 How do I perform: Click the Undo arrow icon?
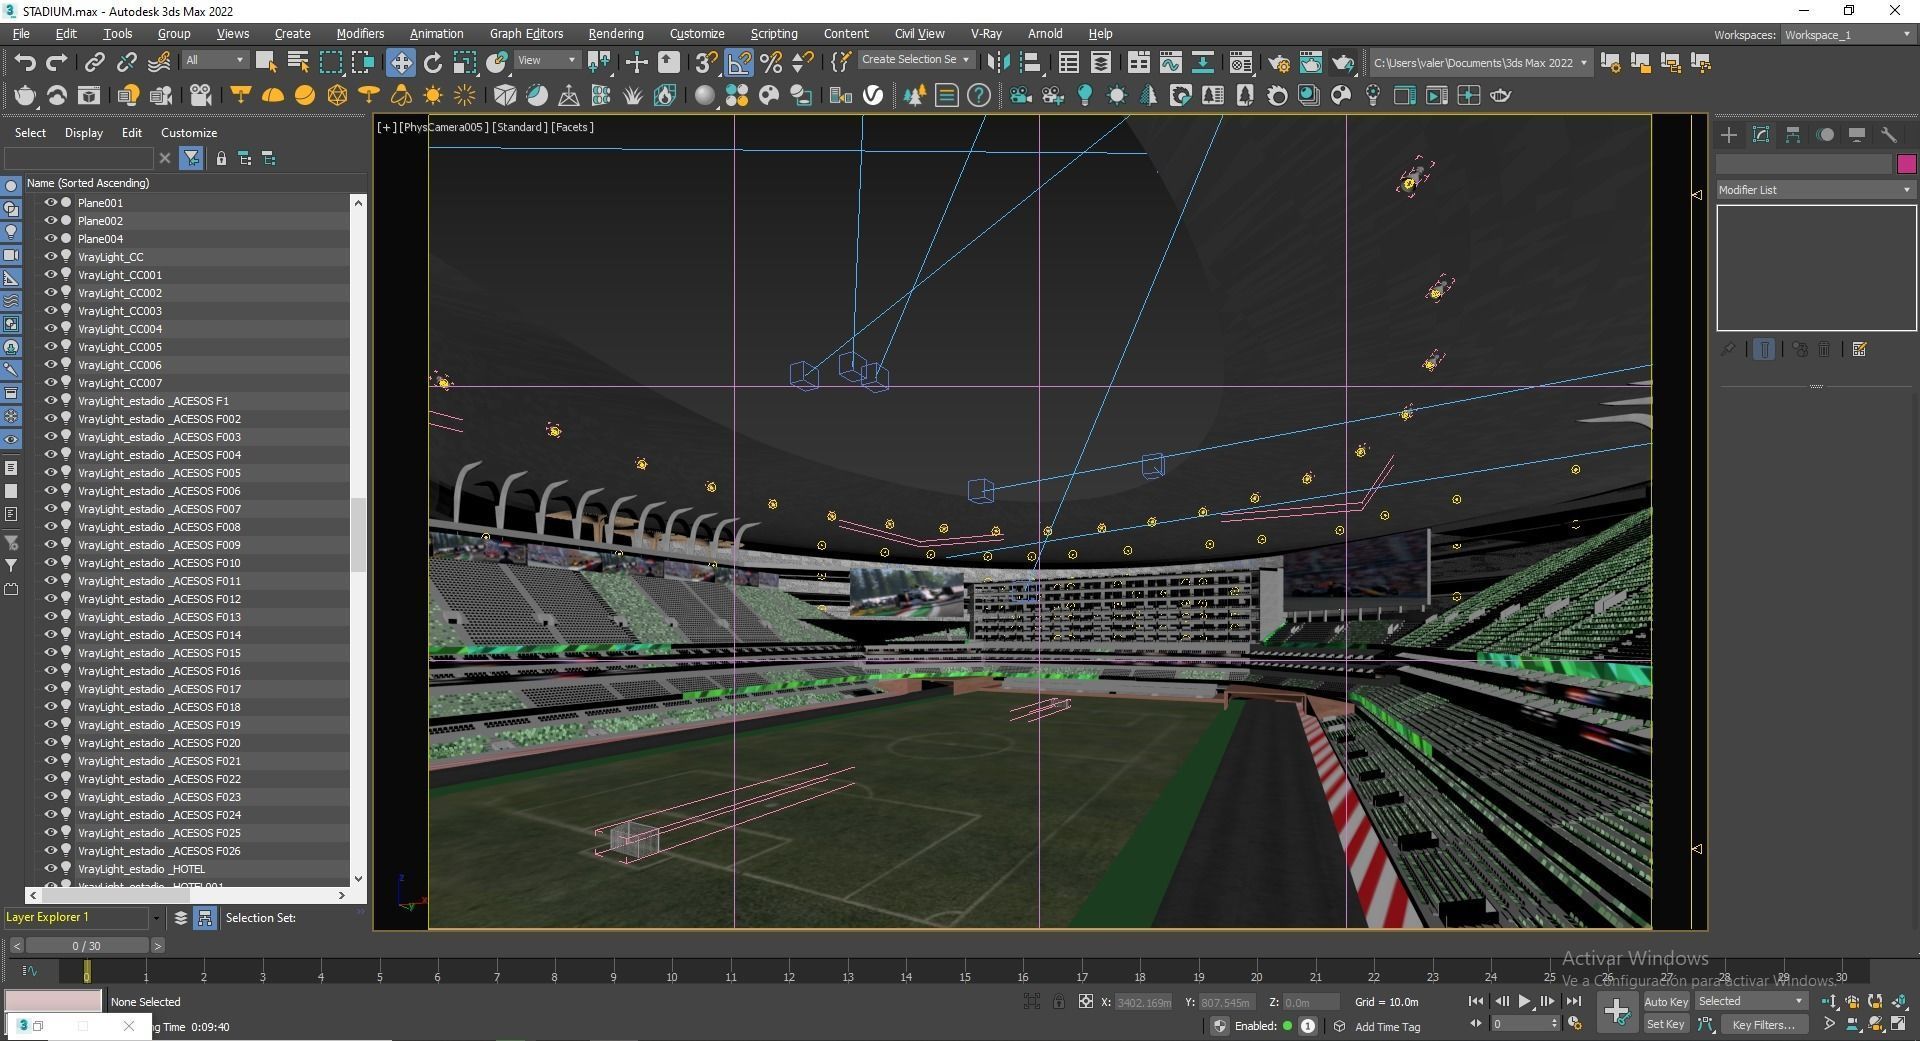26,62
